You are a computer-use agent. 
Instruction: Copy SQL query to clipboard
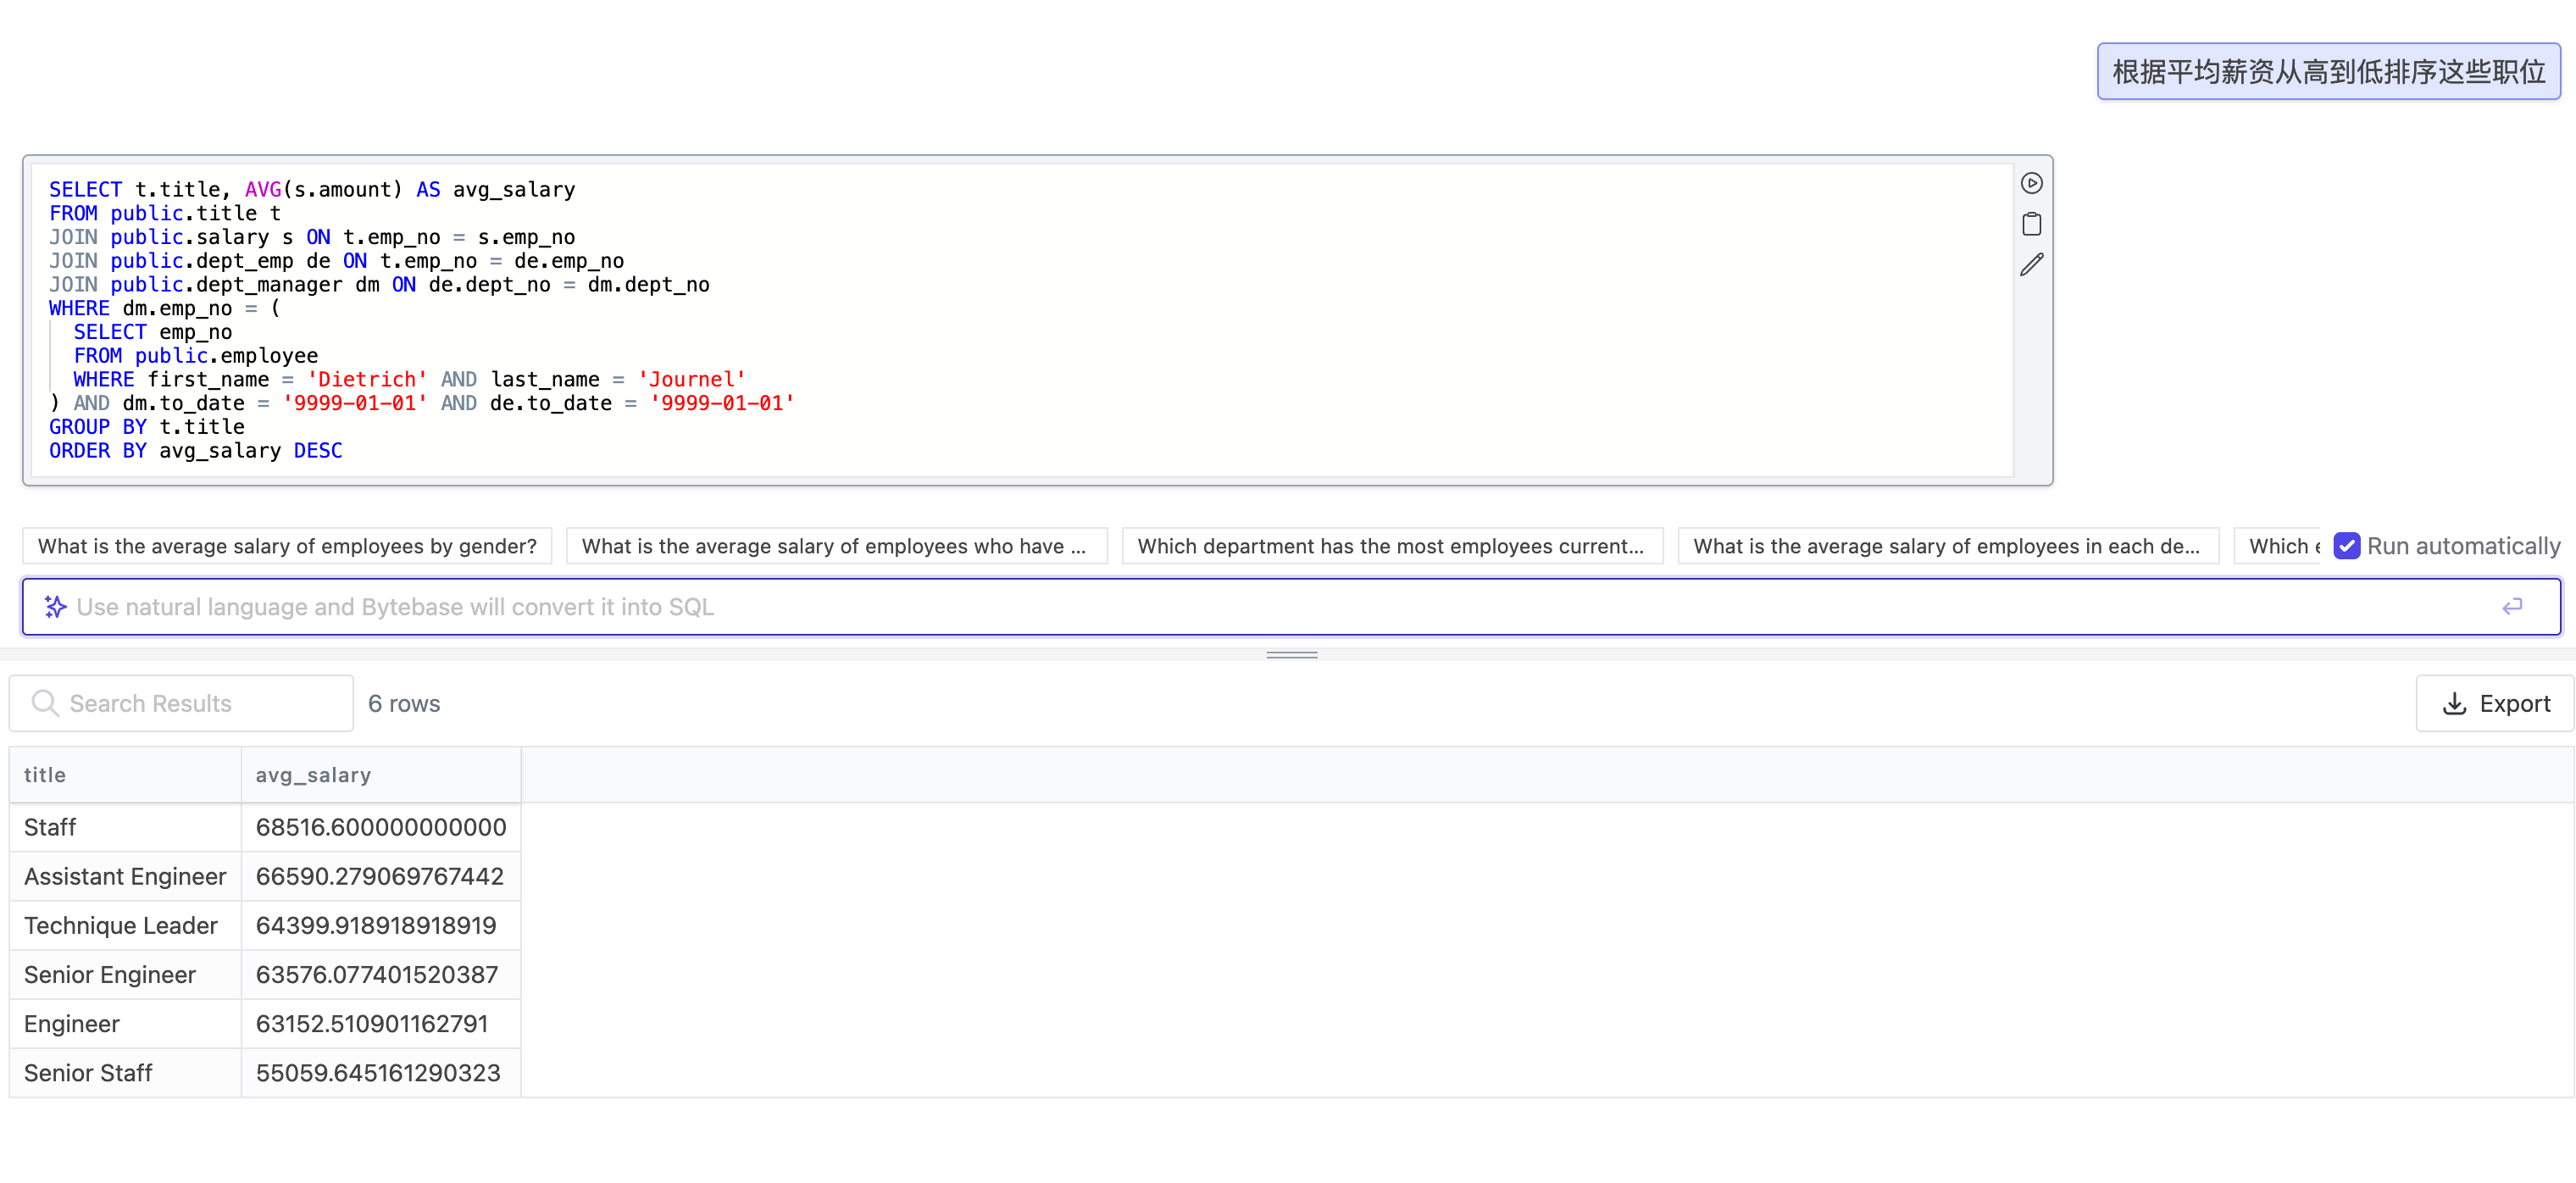point(2031,224)
